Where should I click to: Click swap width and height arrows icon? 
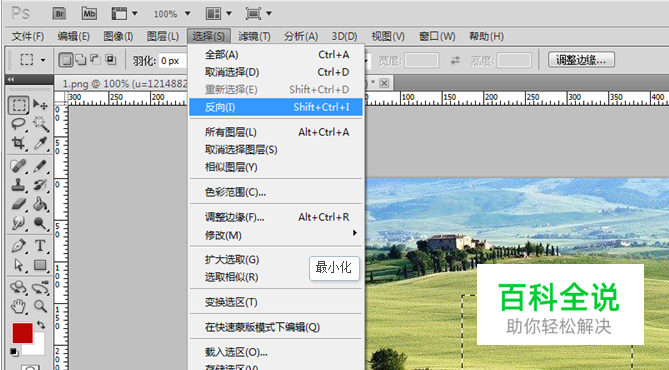click(x=455, y=61)
